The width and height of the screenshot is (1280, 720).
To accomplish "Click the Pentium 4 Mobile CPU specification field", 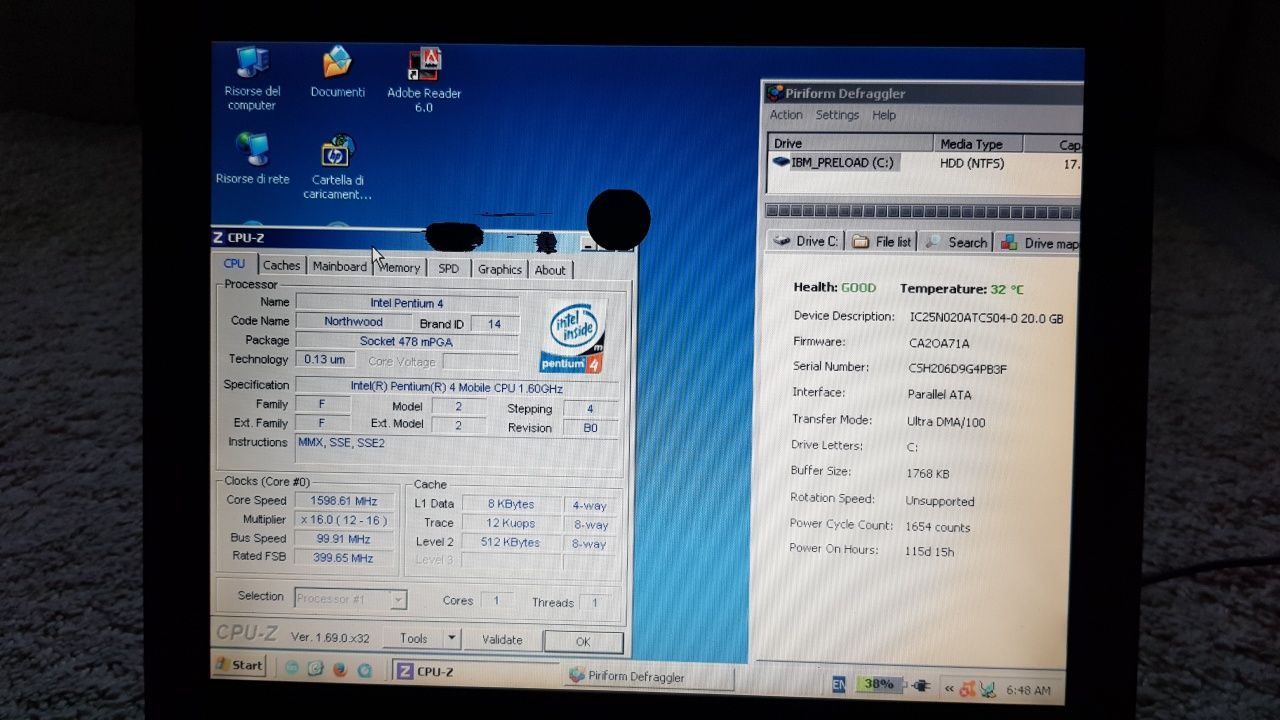I will (457, 387).
